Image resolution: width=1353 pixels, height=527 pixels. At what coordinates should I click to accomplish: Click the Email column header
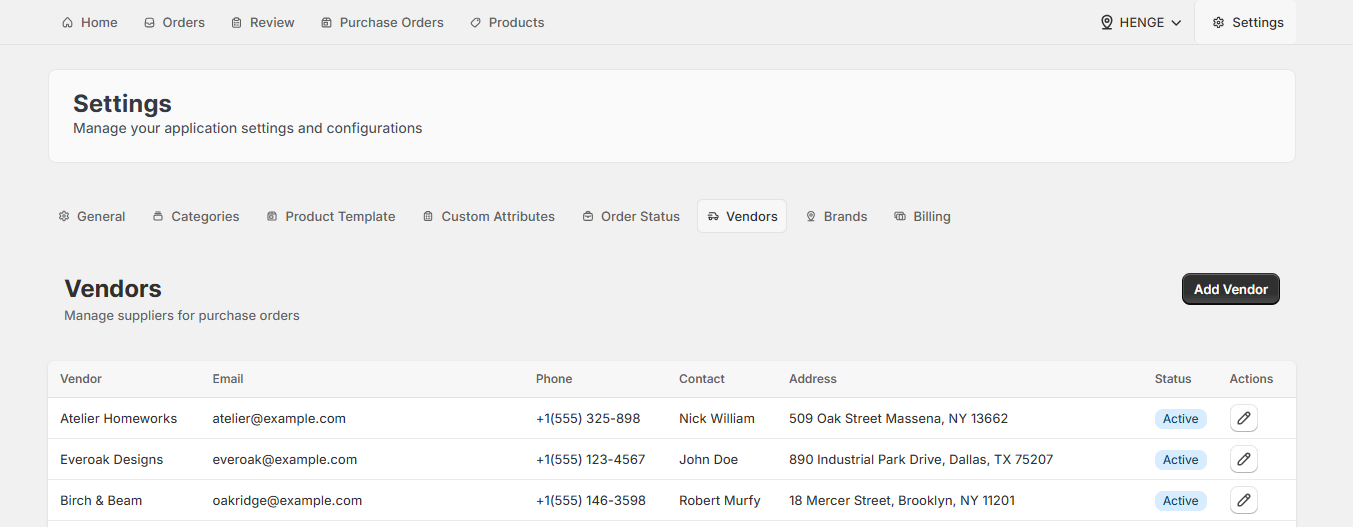pos(228,379)
